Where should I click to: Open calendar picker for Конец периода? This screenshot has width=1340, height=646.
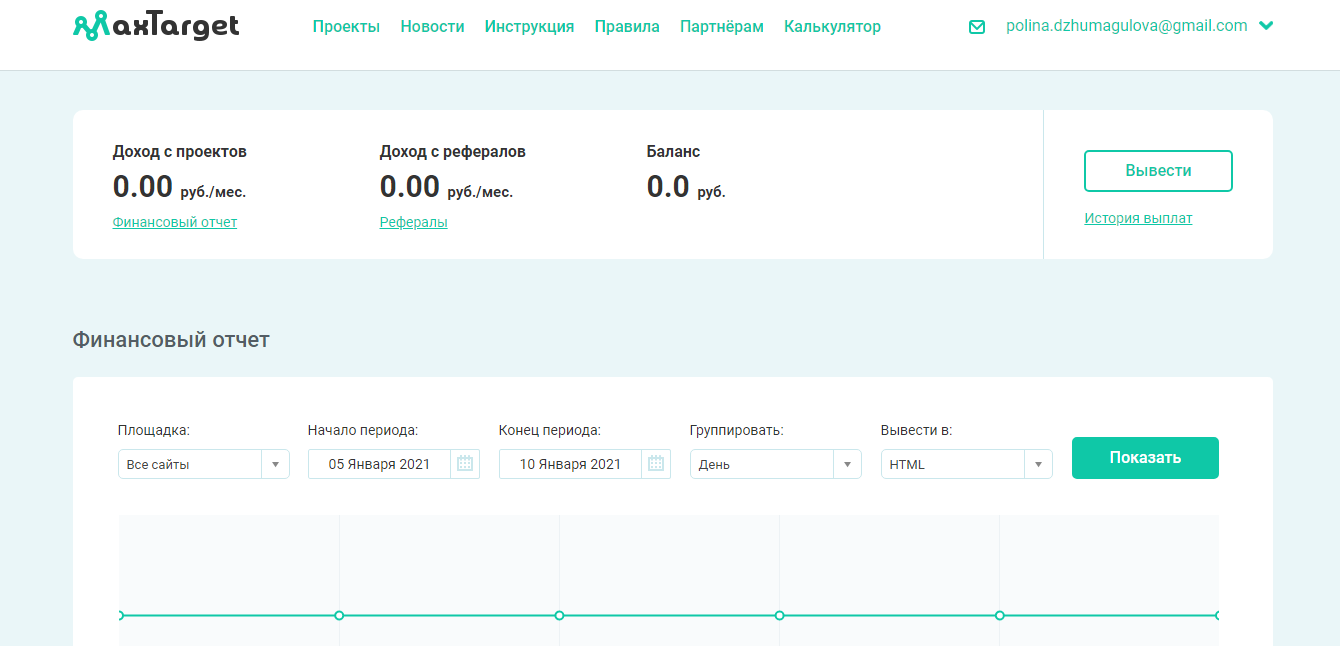(656, 464)
